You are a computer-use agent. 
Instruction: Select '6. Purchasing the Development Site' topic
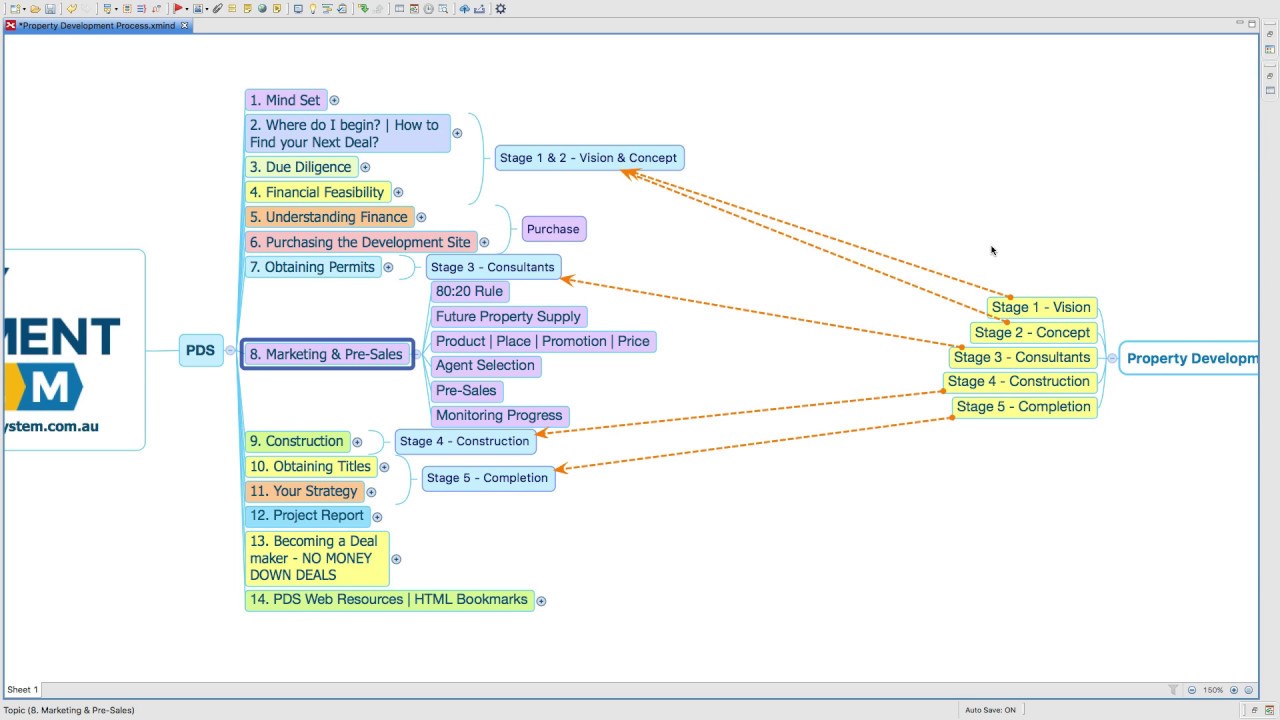coord(361,242)
